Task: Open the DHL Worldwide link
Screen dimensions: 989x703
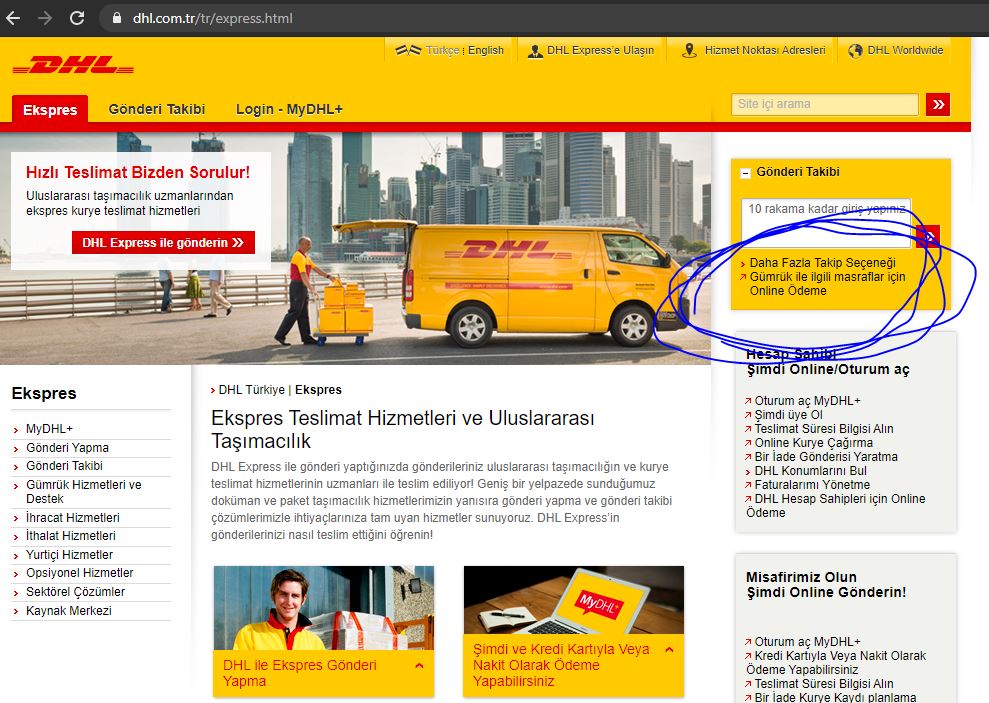Action: pyautogui.click(x=905, y=50)
